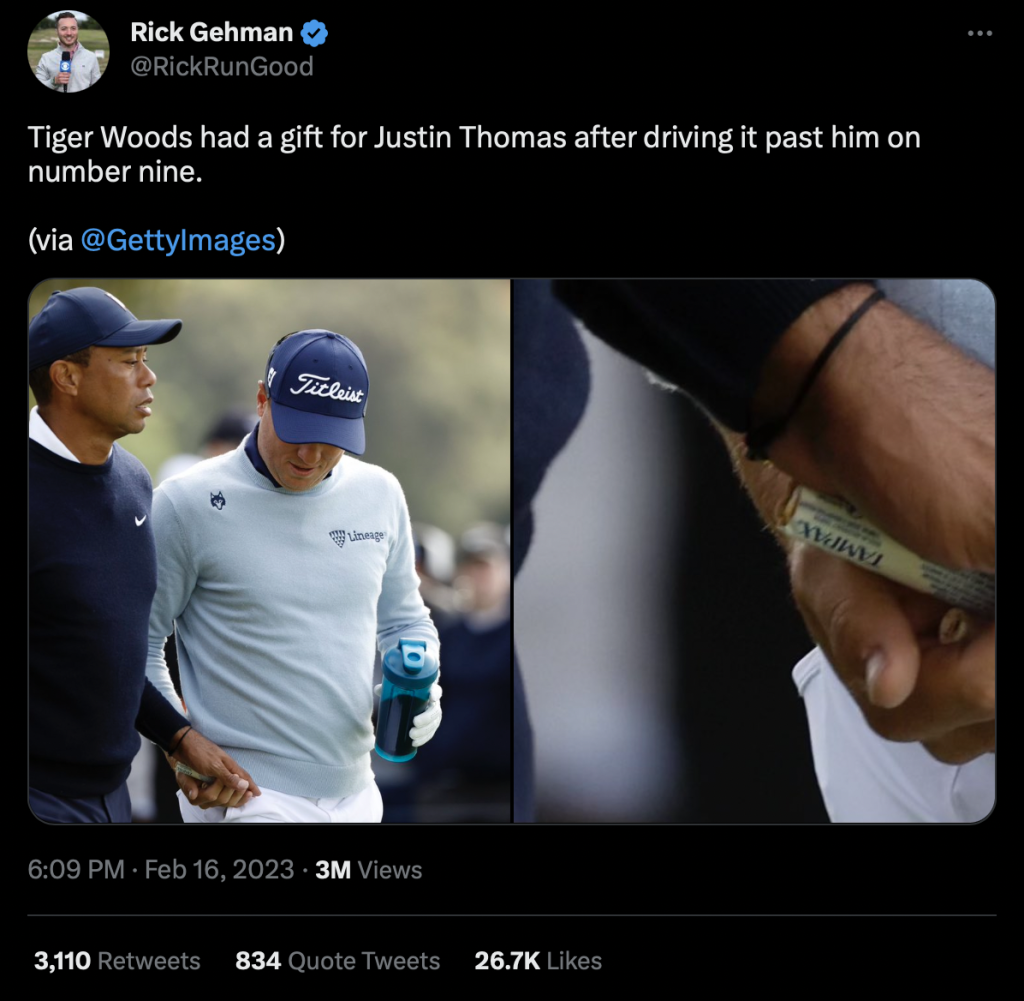Click the '(via' text before the mention
This screenshot has width=1024, height=1001.
click(50, 240)
